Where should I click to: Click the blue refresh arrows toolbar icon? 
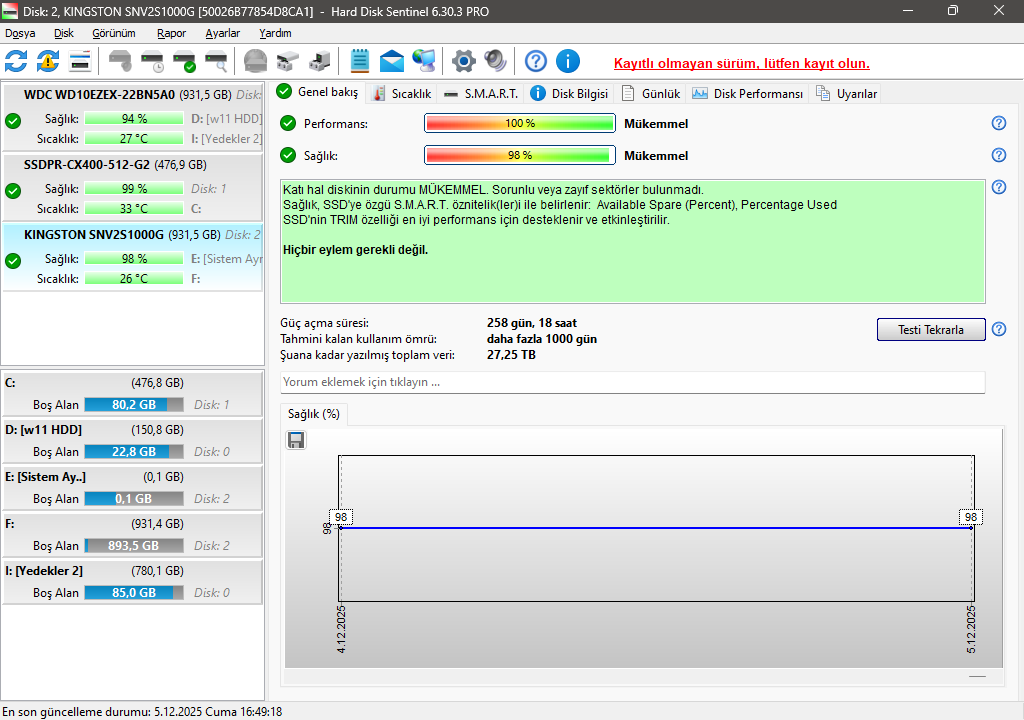click(x=16, y=61)
